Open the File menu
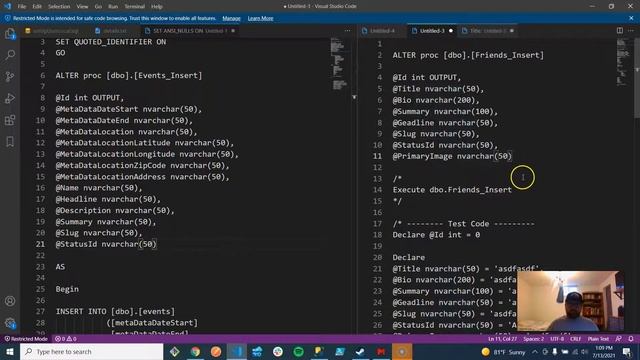The height and width of the screenshot is (360, 640). [x=22, y=7]
